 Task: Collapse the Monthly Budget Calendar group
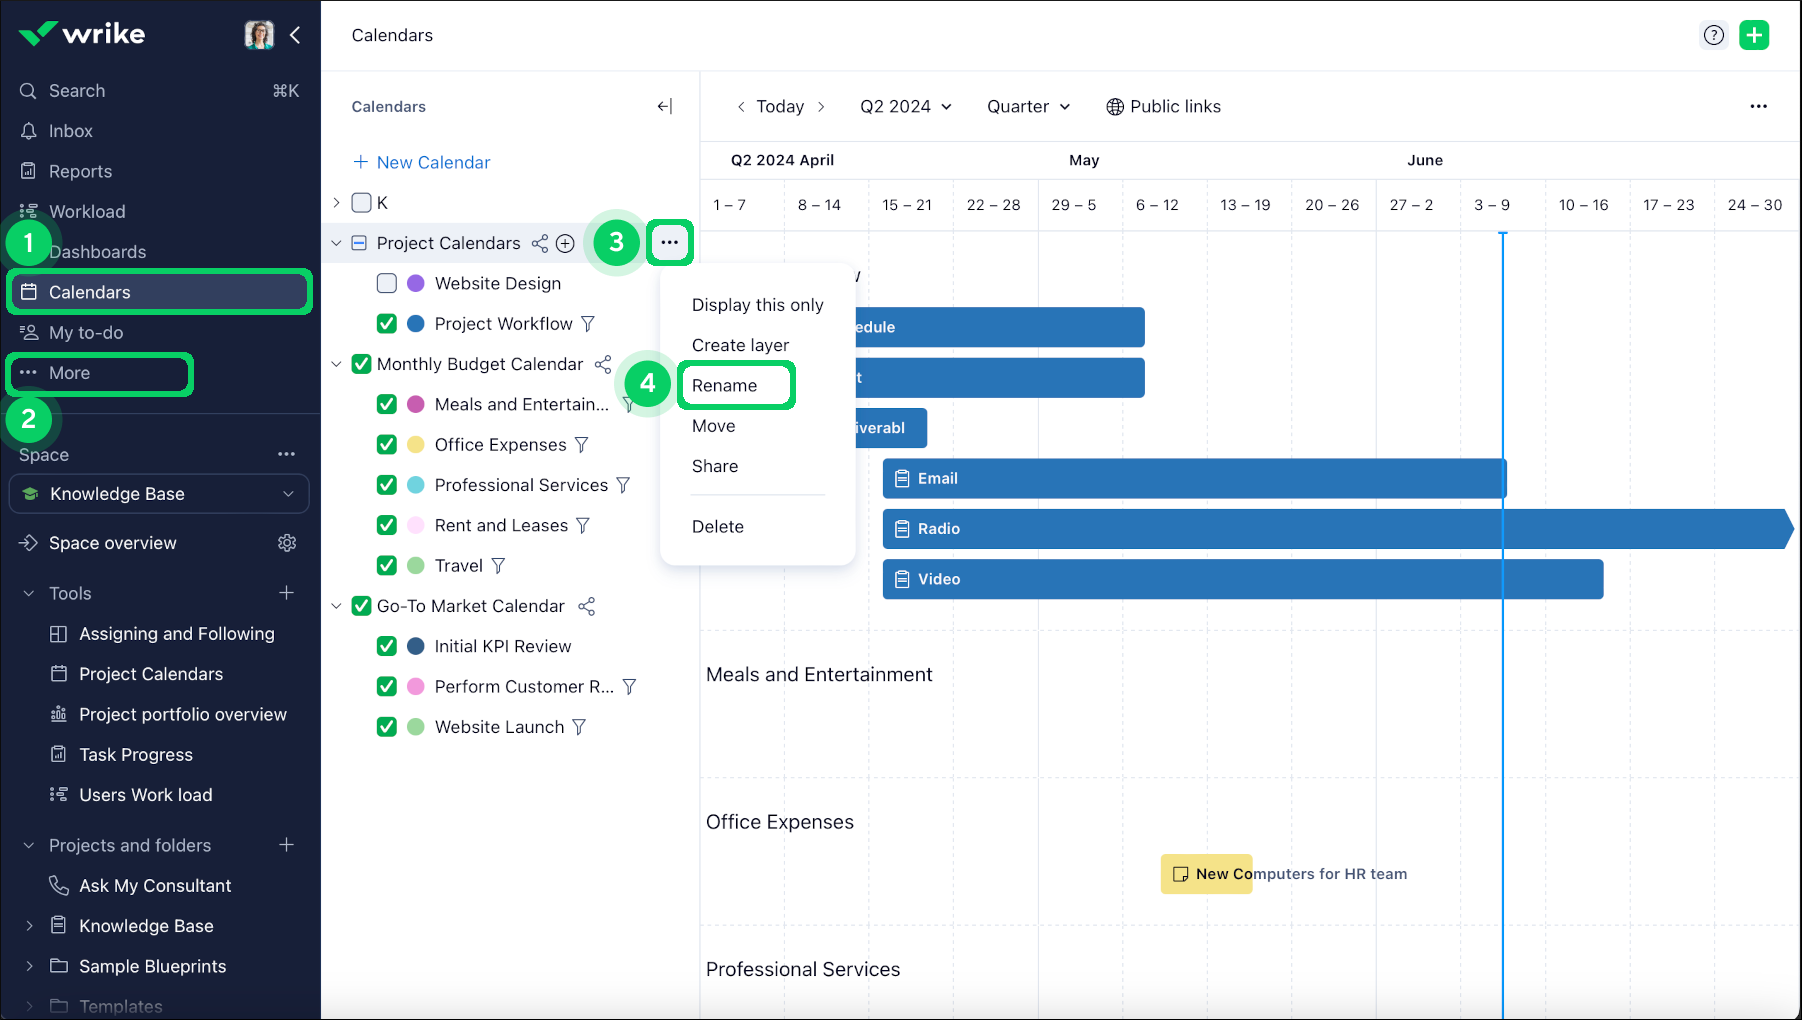point(336,364)
